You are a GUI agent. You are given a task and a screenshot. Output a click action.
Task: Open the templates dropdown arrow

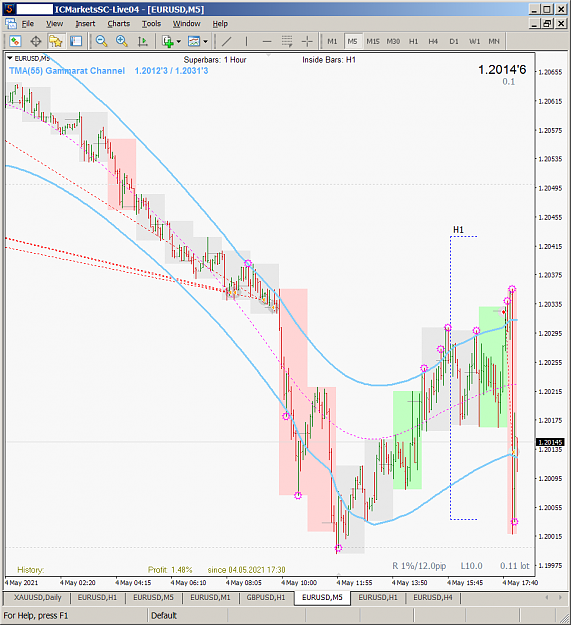(205, 41)
